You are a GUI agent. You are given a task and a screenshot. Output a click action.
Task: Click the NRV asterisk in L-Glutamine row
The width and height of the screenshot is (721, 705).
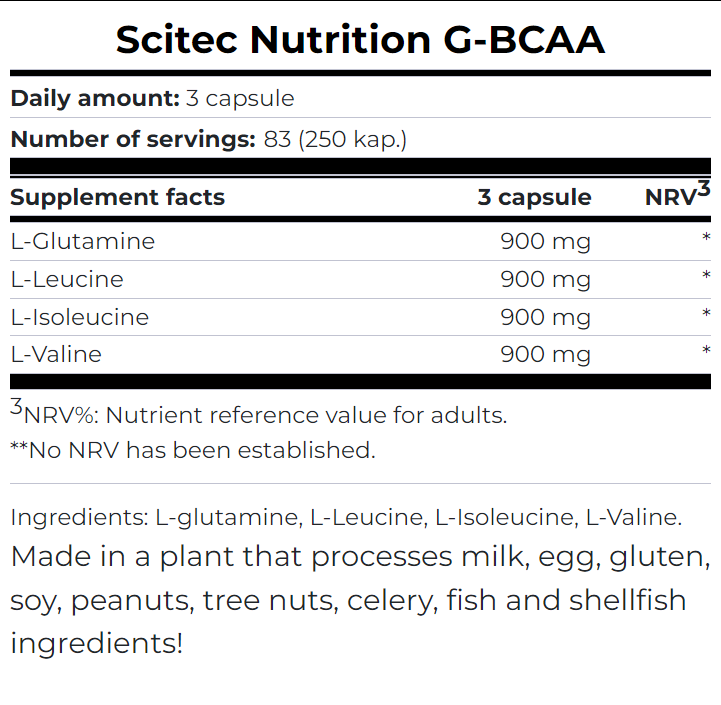point(706,239)
